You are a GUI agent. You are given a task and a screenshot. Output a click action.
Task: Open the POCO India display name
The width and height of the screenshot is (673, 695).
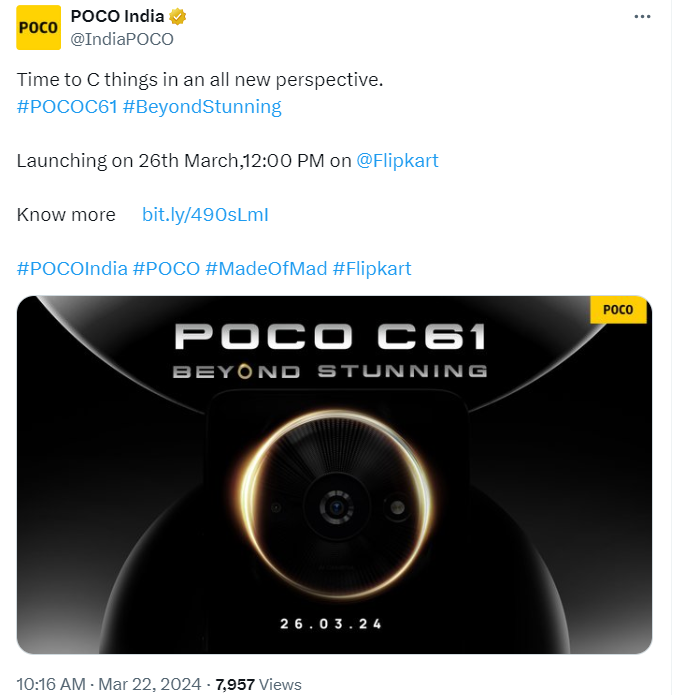tap(117, 17)
